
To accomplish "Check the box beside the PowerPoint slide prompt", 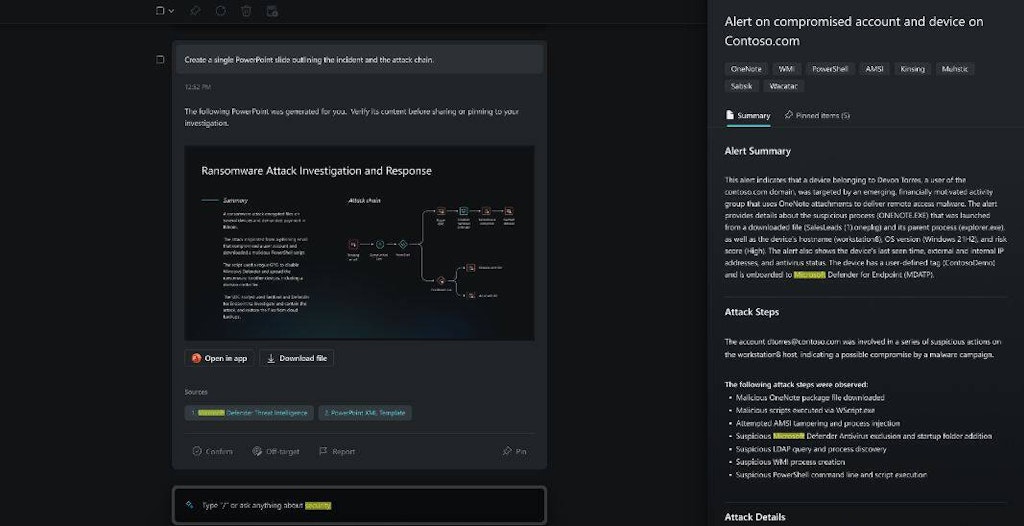I will click(x=160, y=59).
